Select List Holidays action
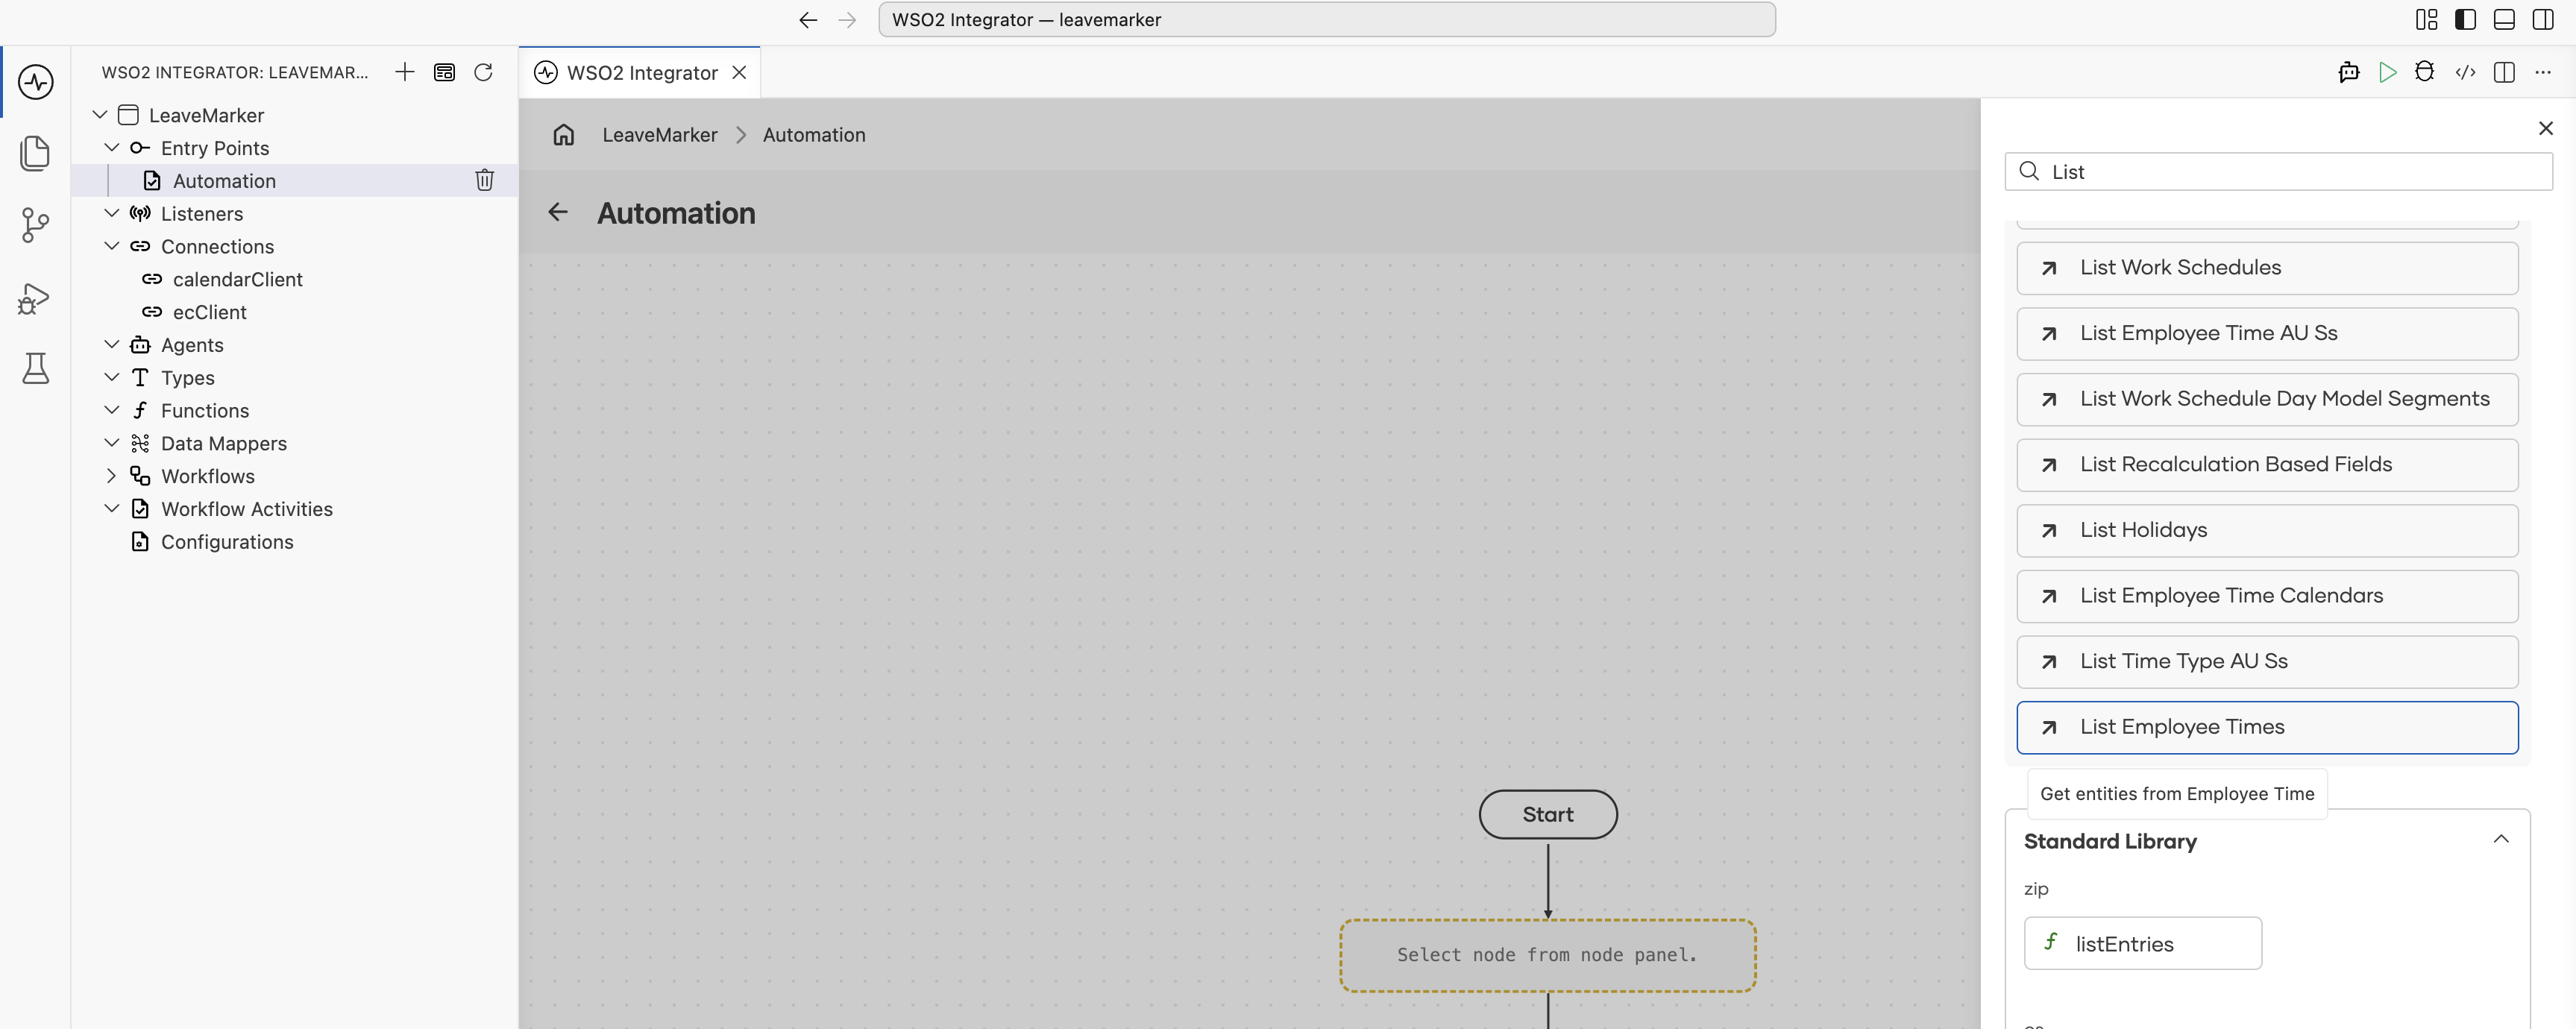Screen dimensions: 2576x1029 (2267, 530)
